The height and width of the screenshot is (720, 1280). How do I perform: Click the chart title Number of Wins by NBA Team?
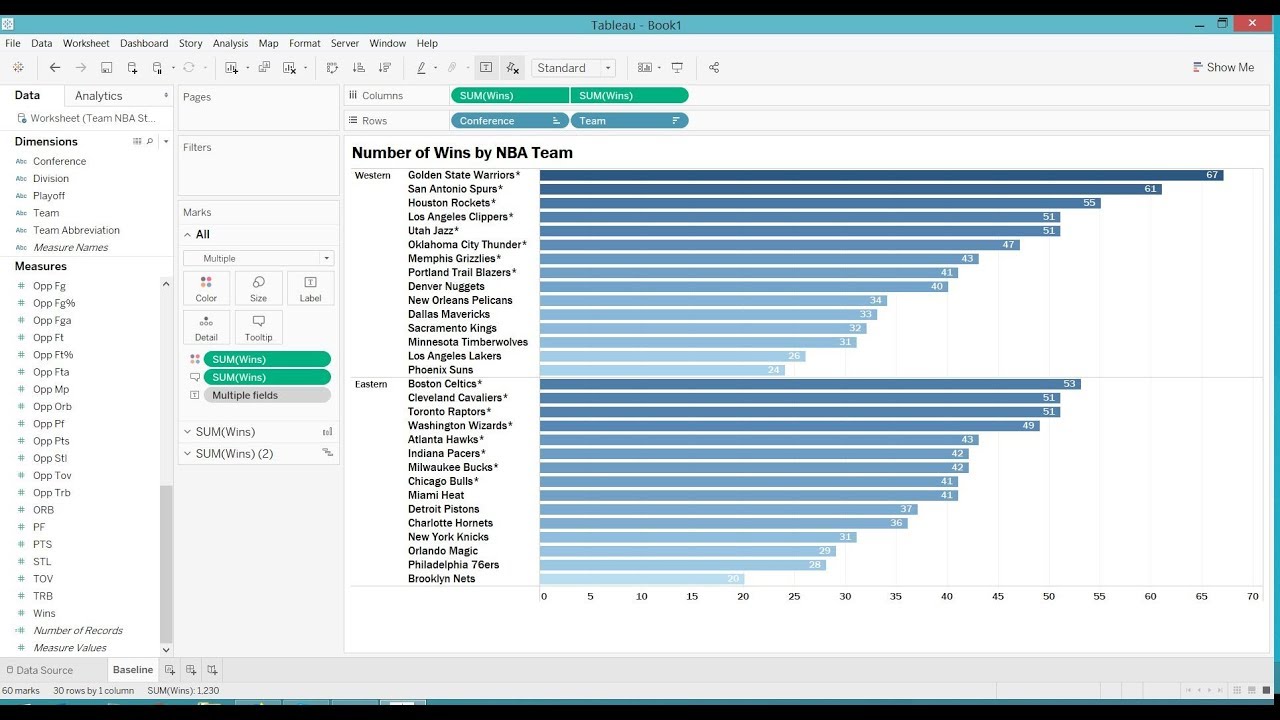click(x=462, y=153)
